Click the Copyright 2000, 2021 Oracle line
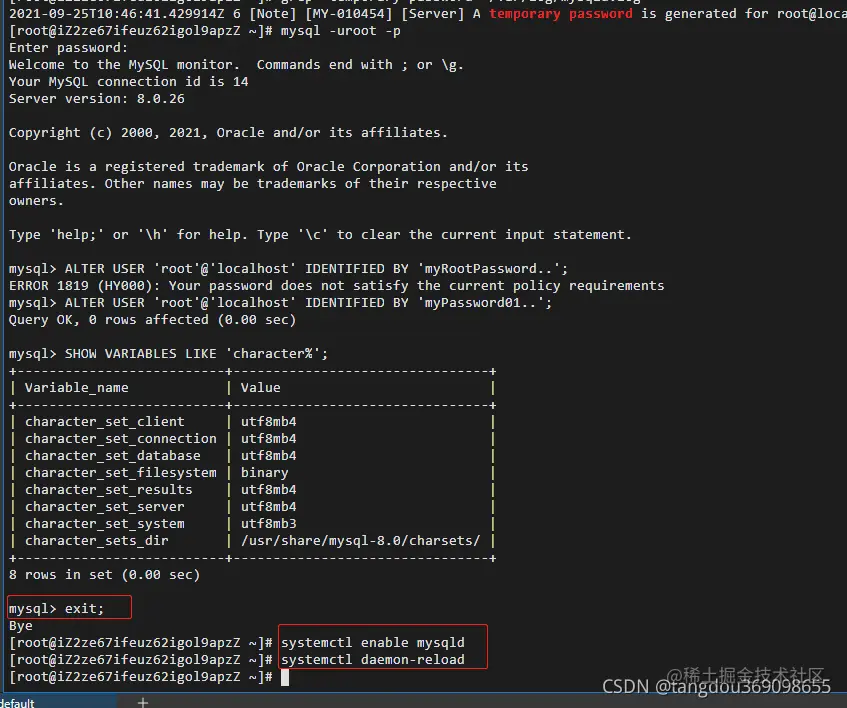The image size is (847, 708). coord(228,132)
